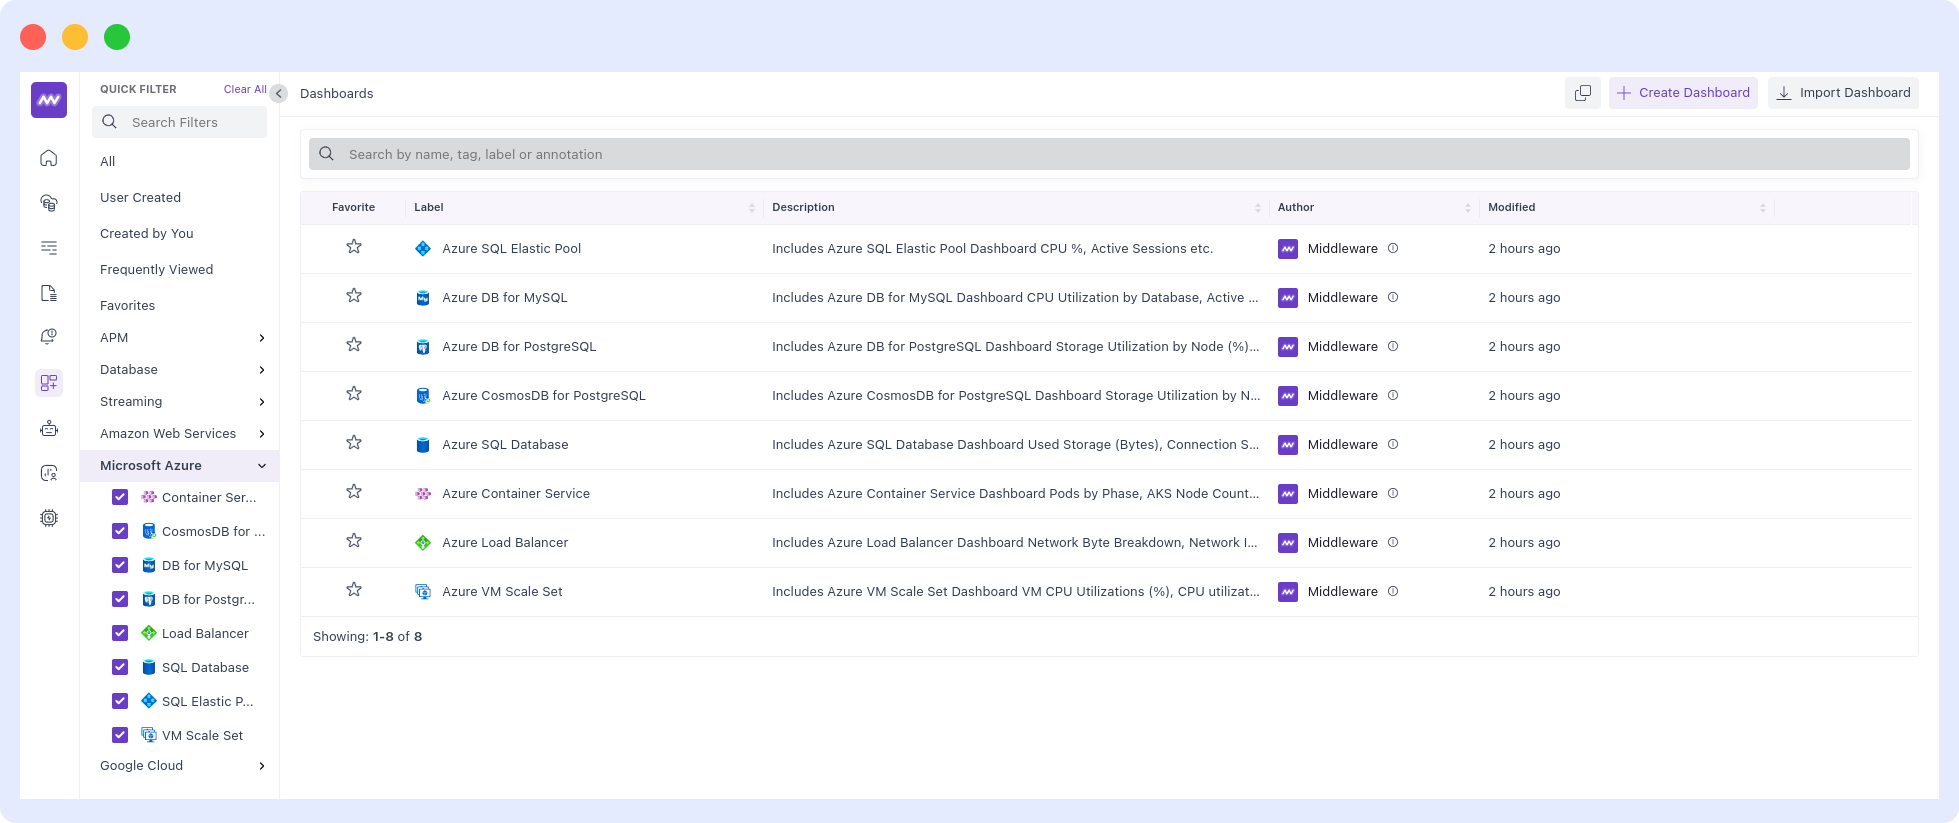The height and width of the screenshot is (823, 1959).
Task: Open the document icon in left navigation
Action: (x=49, y=293)
